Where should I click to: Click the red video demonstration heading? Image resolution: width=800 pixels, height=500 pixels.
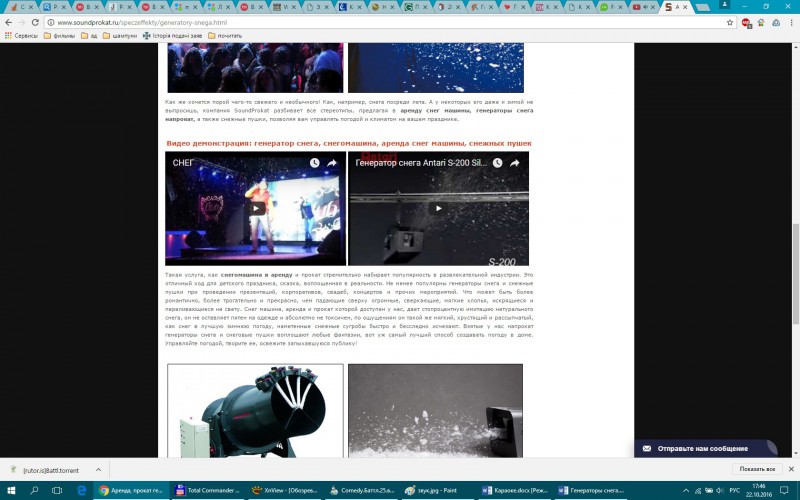(x=349, y=143)
